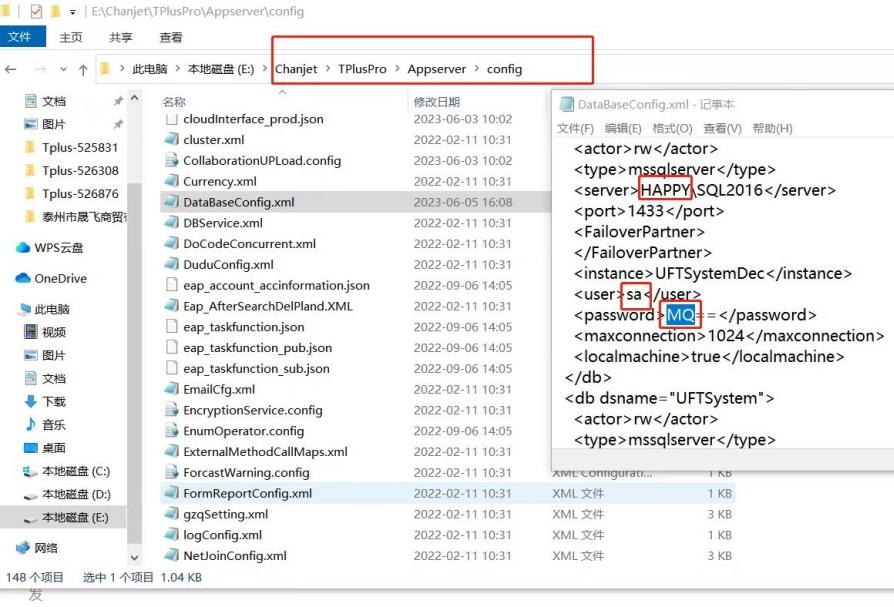Expand chevron after 此电脑 in breadcrumb

(177, 69)
